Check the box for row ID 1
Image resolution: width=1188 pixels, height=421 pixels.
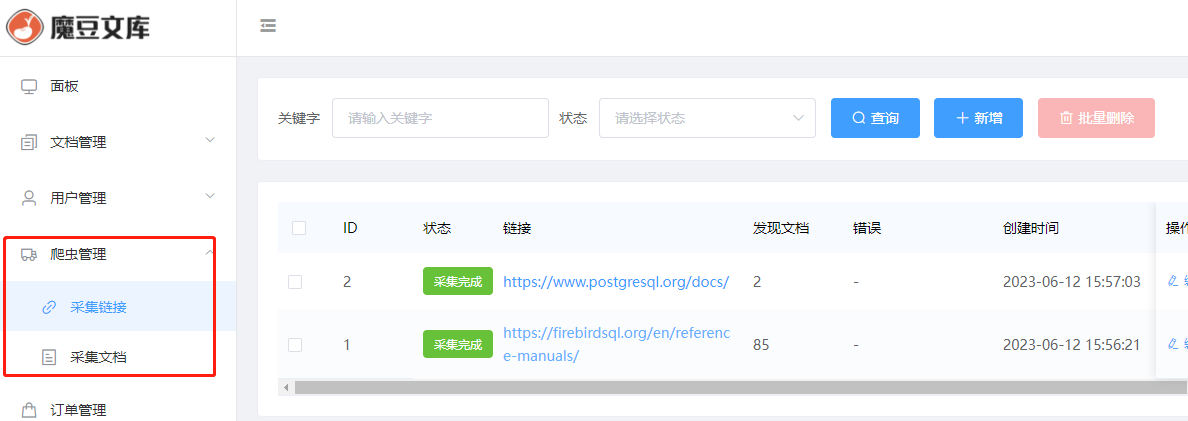tap(295, 345)
